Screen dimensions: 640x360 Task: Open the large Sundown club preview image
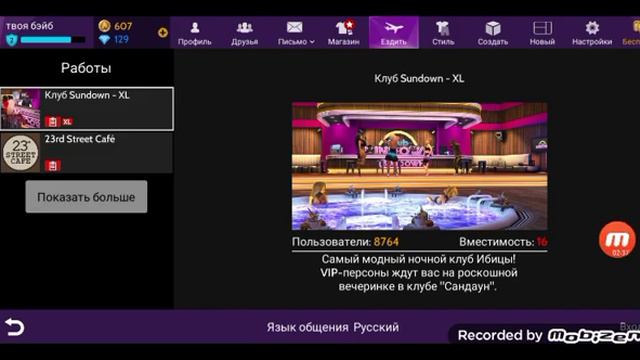click(420, 166)
